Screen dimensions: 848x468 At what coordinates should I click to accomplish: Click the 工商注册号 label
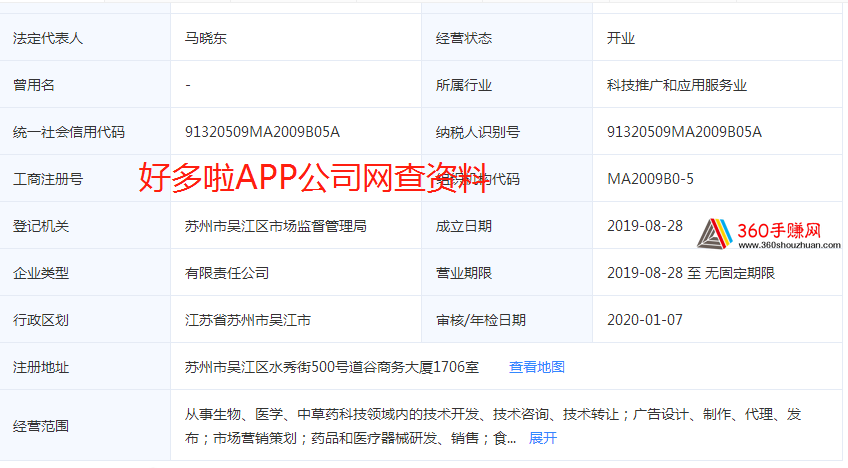pos(48,179)
